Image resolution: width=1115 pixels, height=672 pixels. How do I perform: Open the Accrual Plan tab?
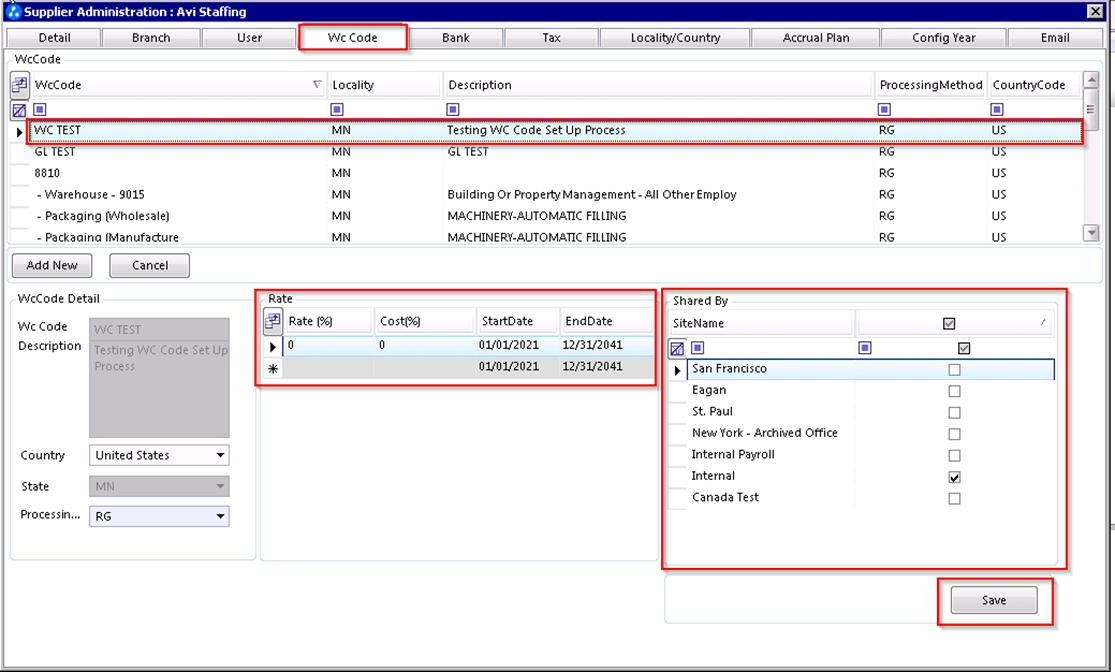816,37
